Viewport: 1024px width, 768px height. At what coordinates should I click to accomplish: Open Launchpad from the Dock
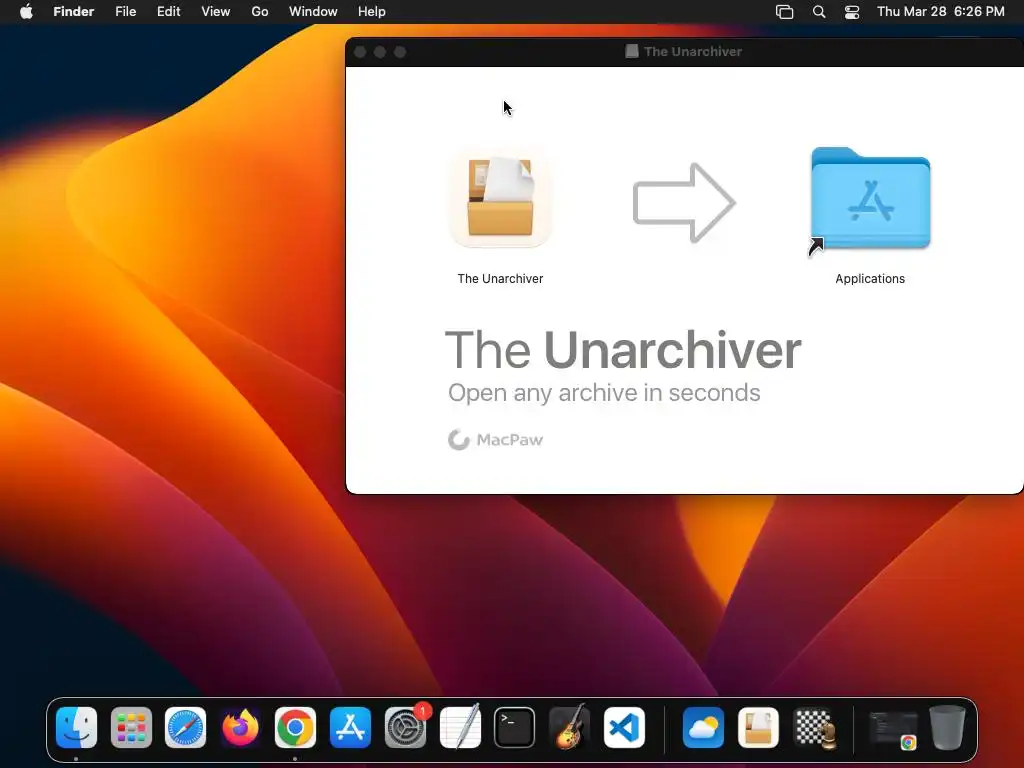131,728
